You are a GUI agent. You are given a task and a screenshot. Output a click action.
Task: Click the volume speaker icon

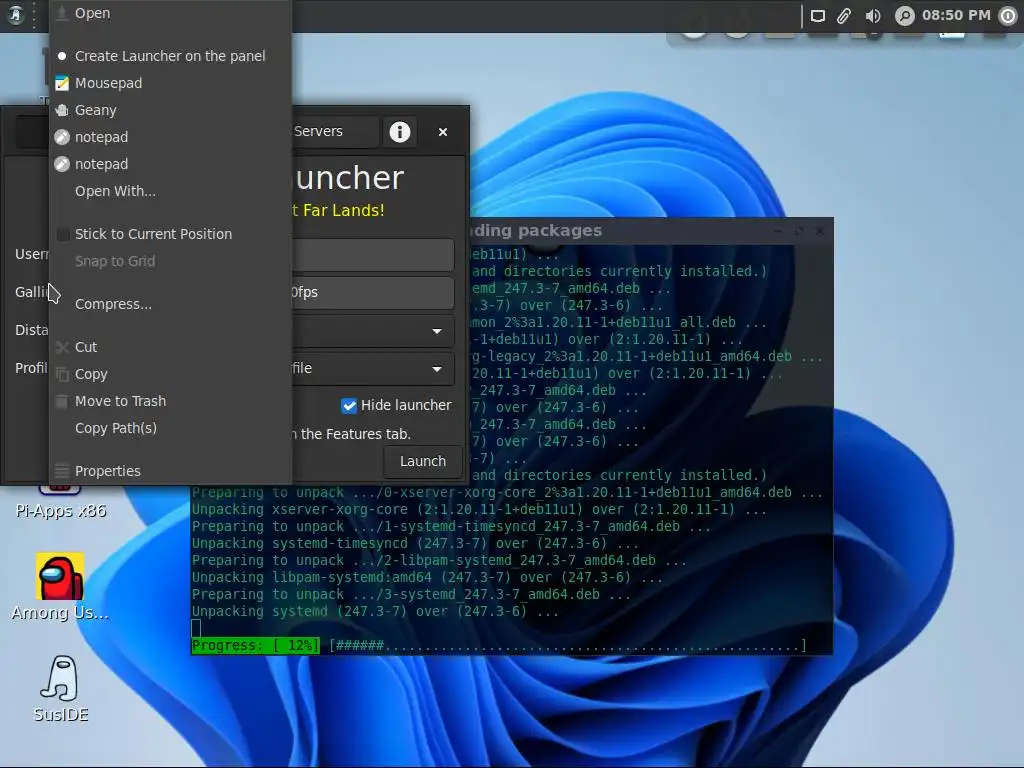872,16
